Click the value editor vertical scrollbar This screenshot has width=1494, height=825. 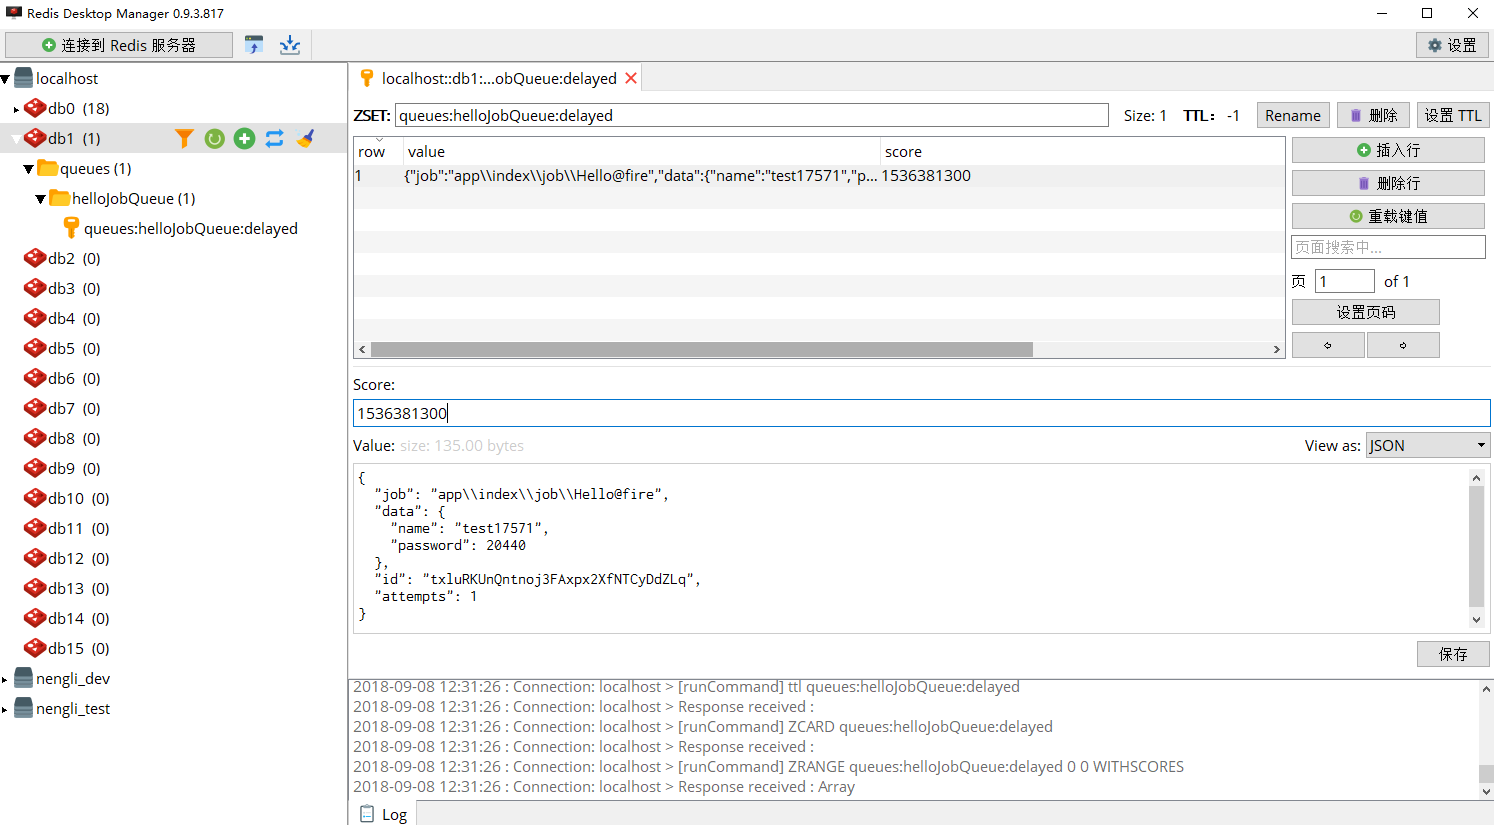[x=1476, y=548]
